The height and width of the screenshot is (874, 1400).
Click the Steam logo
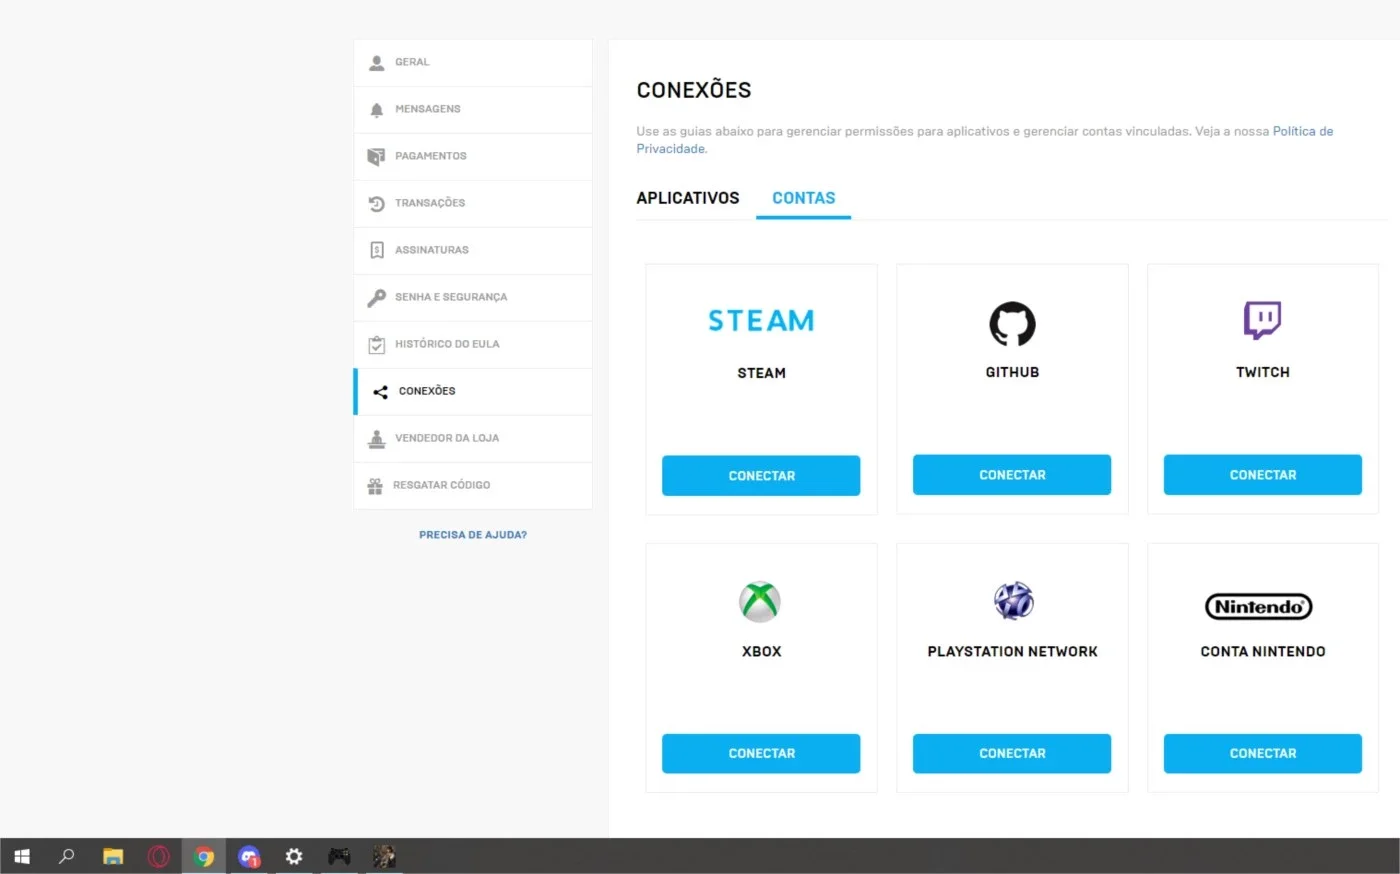(761, 320)
